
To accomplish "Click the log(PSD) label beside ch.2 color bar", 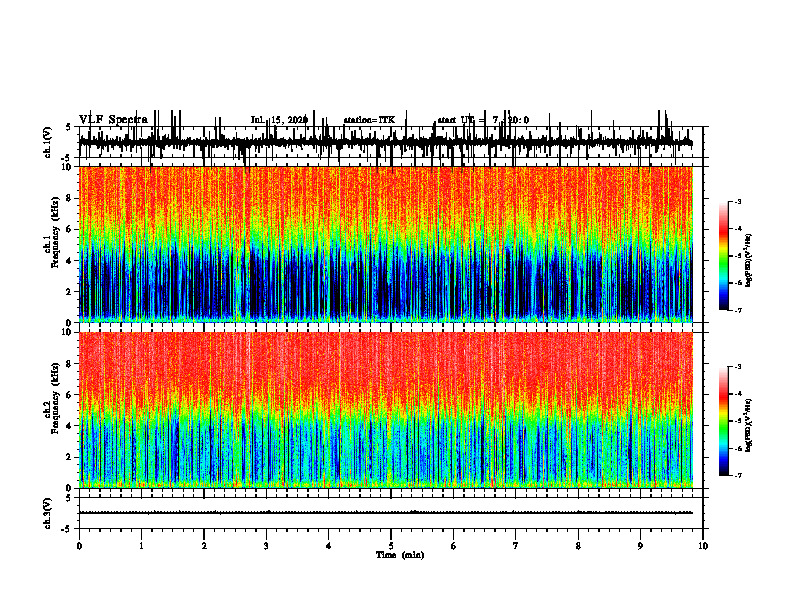I will 748,426.
